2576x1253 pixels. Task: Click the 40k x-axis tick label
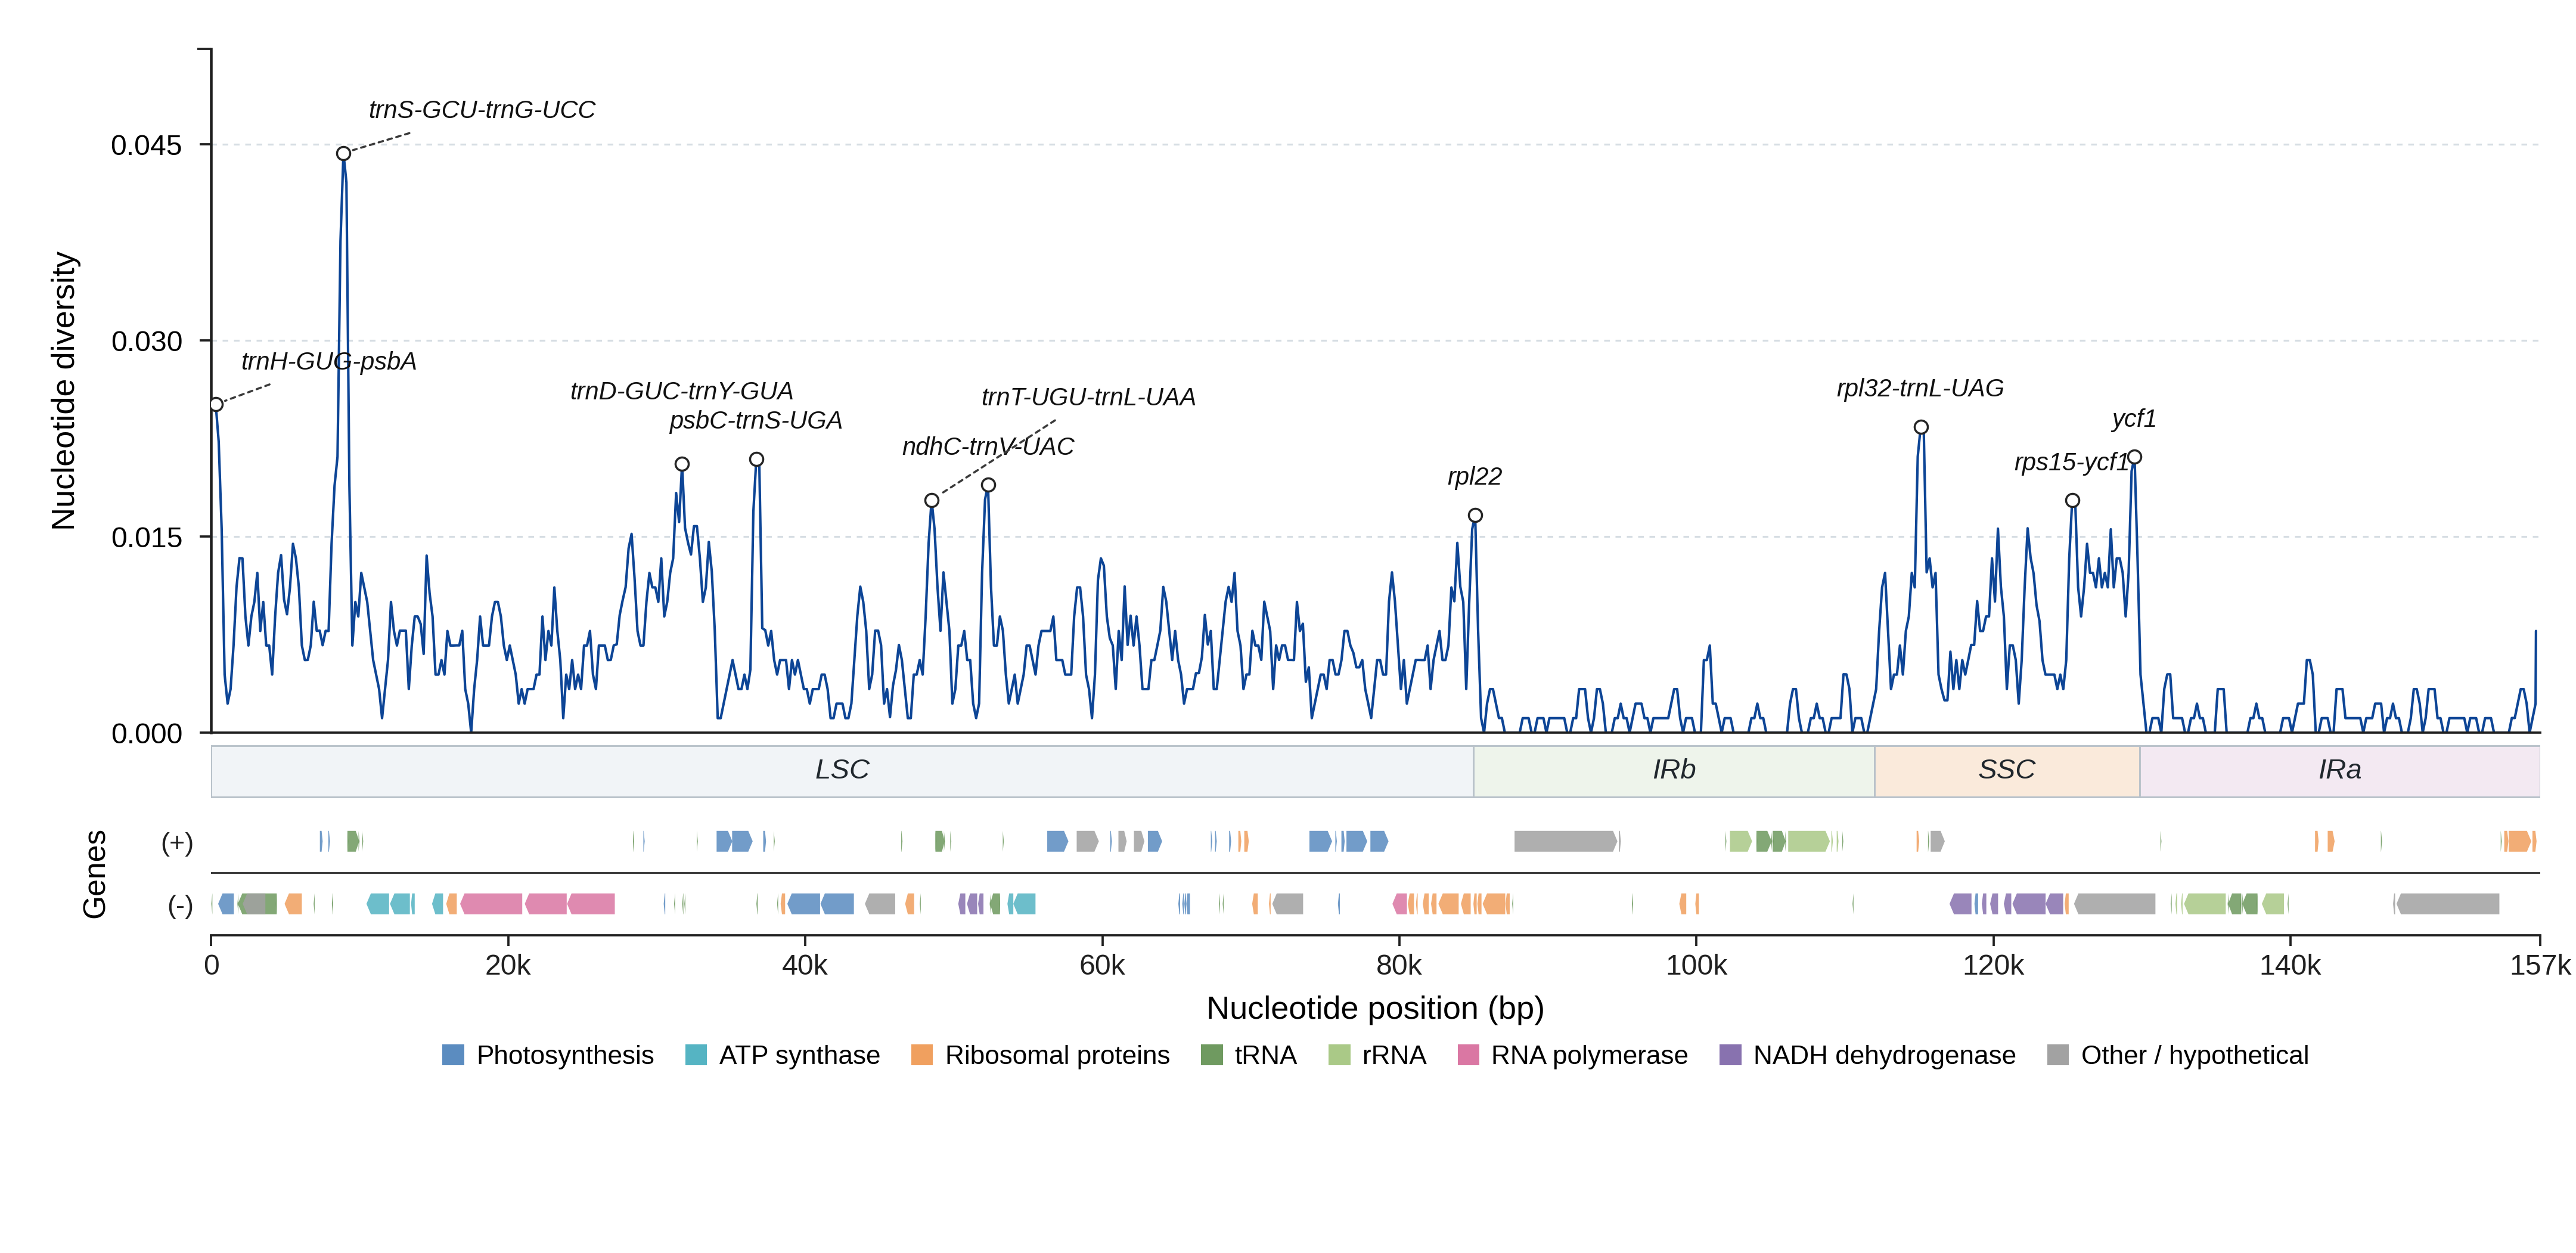point(805,966)
